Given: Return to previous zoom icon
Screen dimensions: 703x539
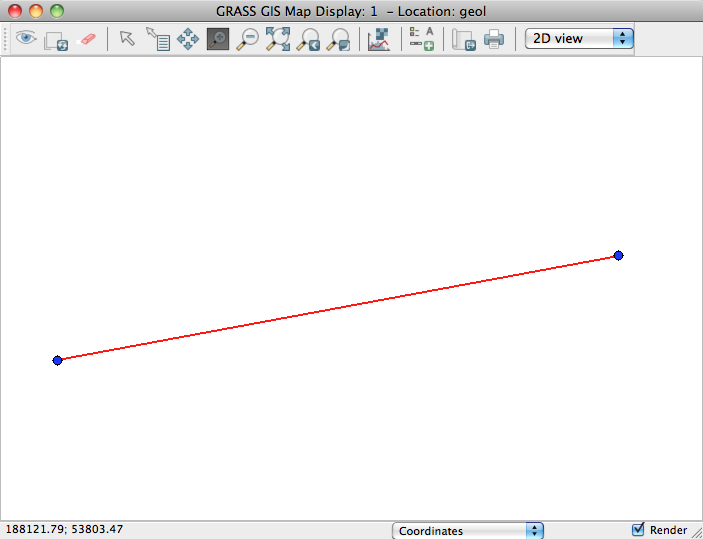Looking at the screenshot, I should 308,40.
